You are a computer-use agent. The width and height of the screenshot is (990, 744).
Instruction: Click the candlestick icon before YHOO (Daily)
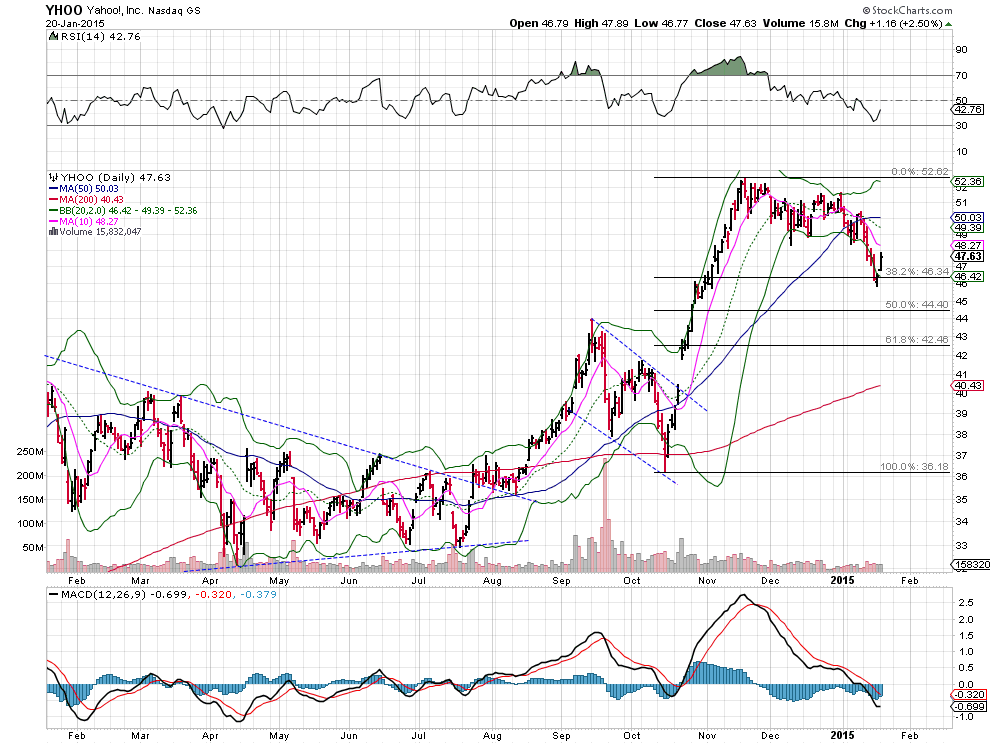[x=53, y=177]
